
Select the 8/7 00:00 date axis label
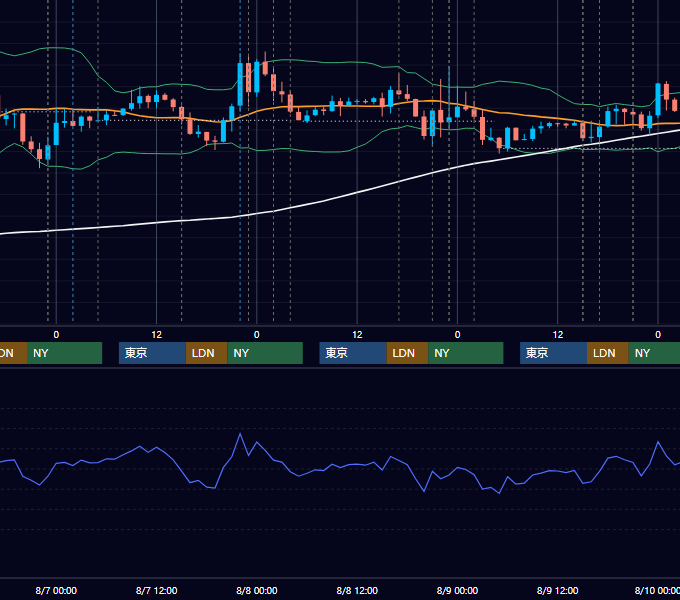tap(56, 590)
